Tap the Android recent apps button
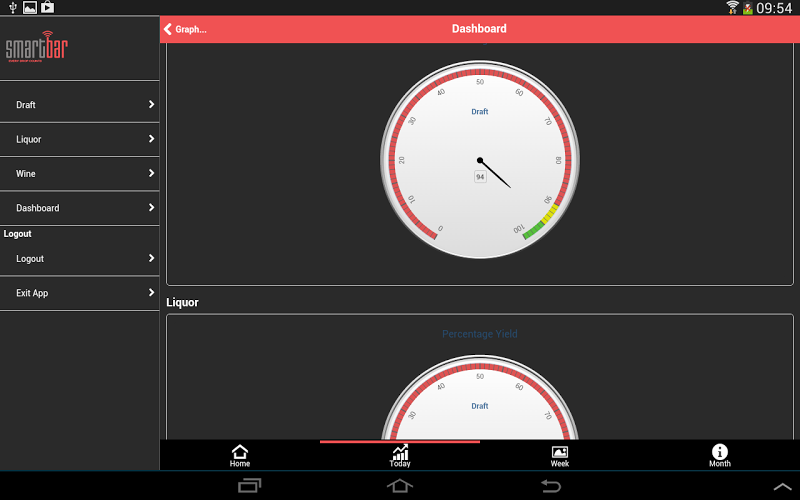This screenshot has width=800, height=500. pos(249,485)
